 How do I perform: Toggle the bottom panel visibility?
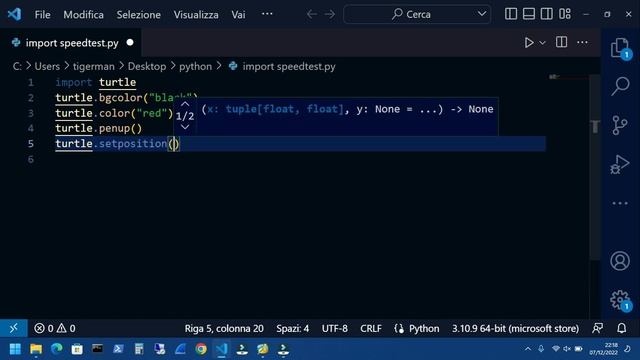pyautogui.click(x=529, y=14)
